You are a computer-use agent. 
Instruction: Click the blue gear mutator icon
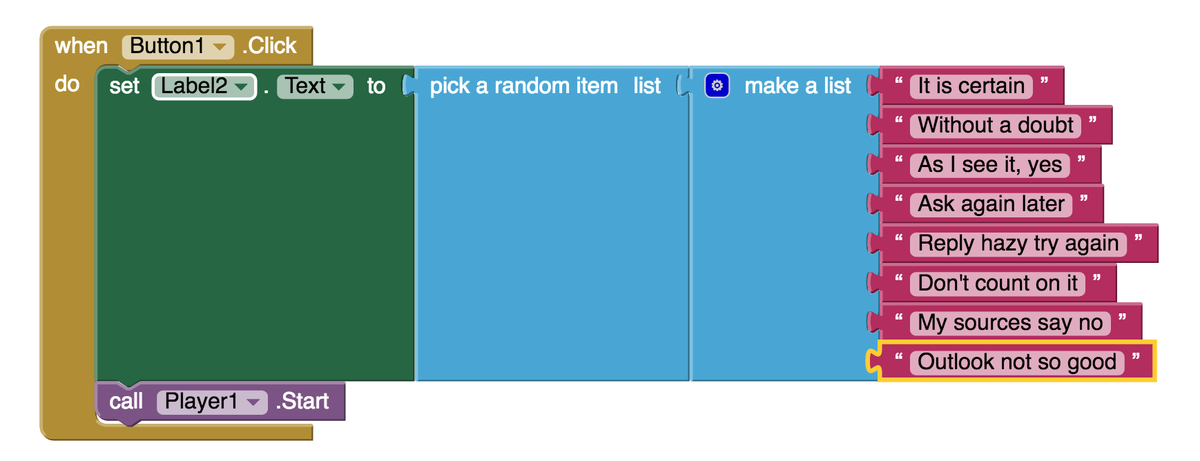pos(716,86)
